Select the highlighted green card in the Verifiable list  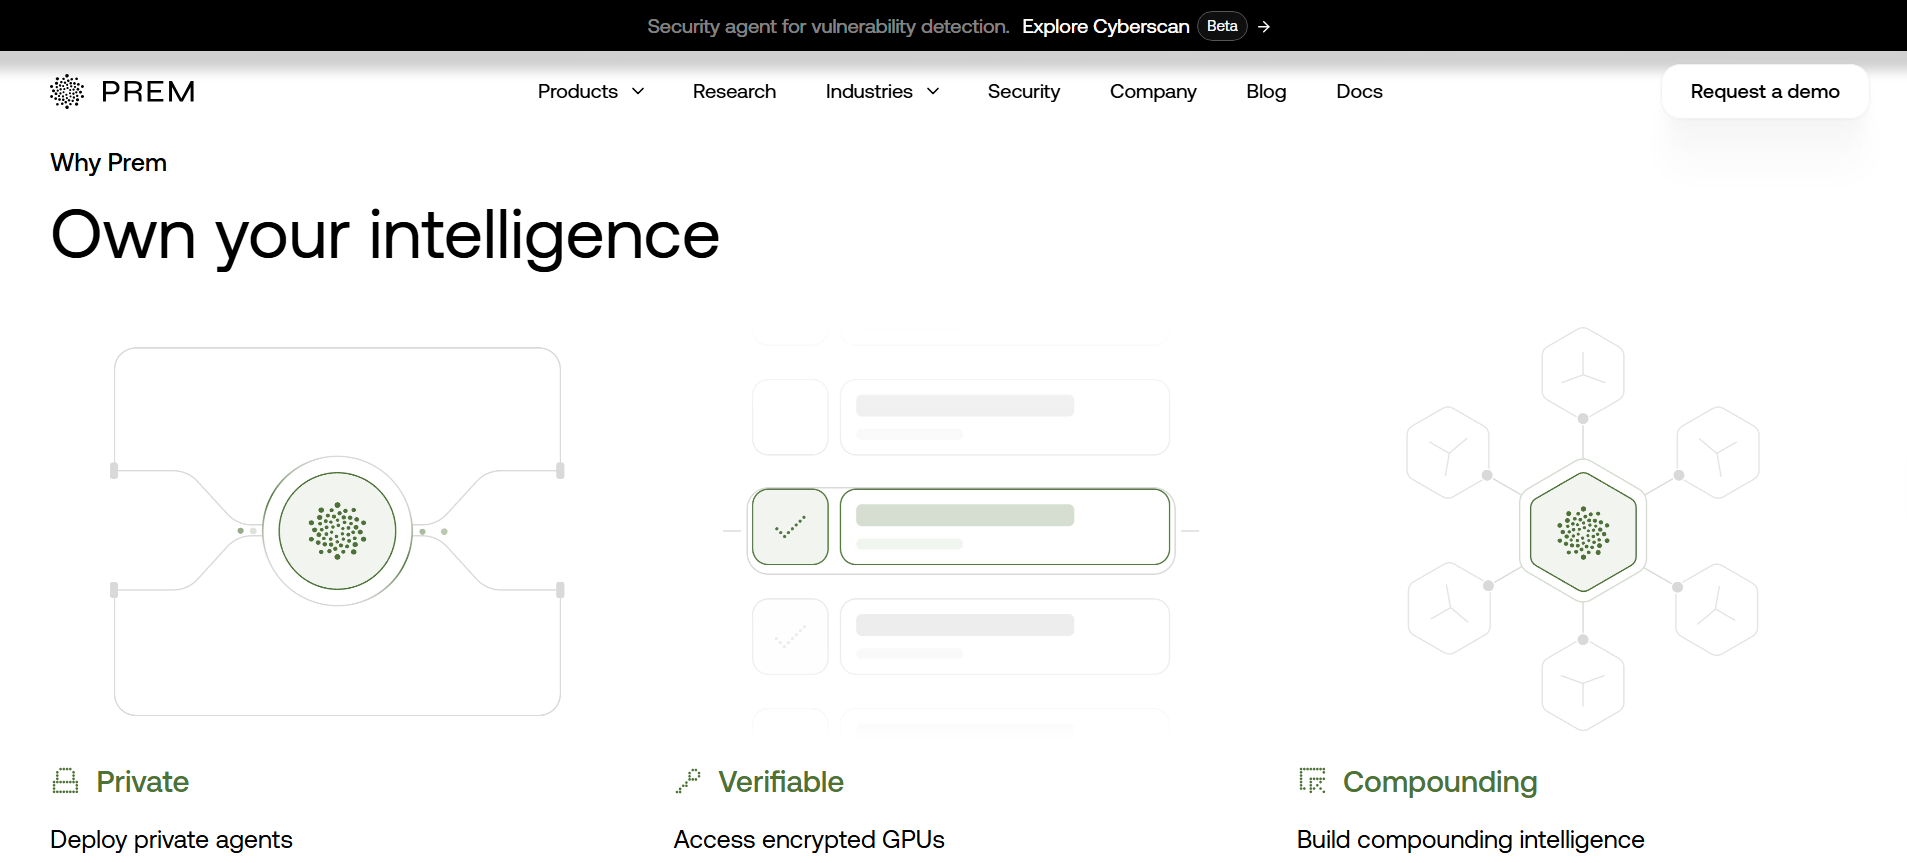coord(1005,527)
